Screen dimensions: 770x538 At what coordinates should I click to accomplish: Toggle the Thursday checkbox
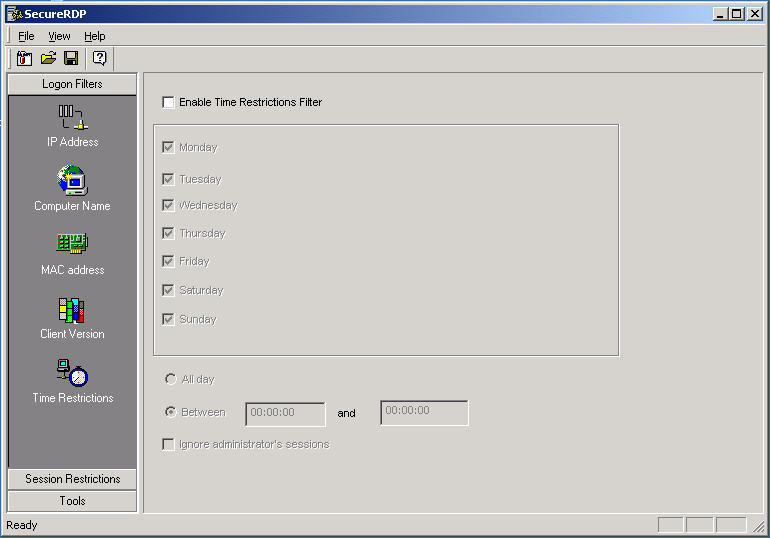168,233
